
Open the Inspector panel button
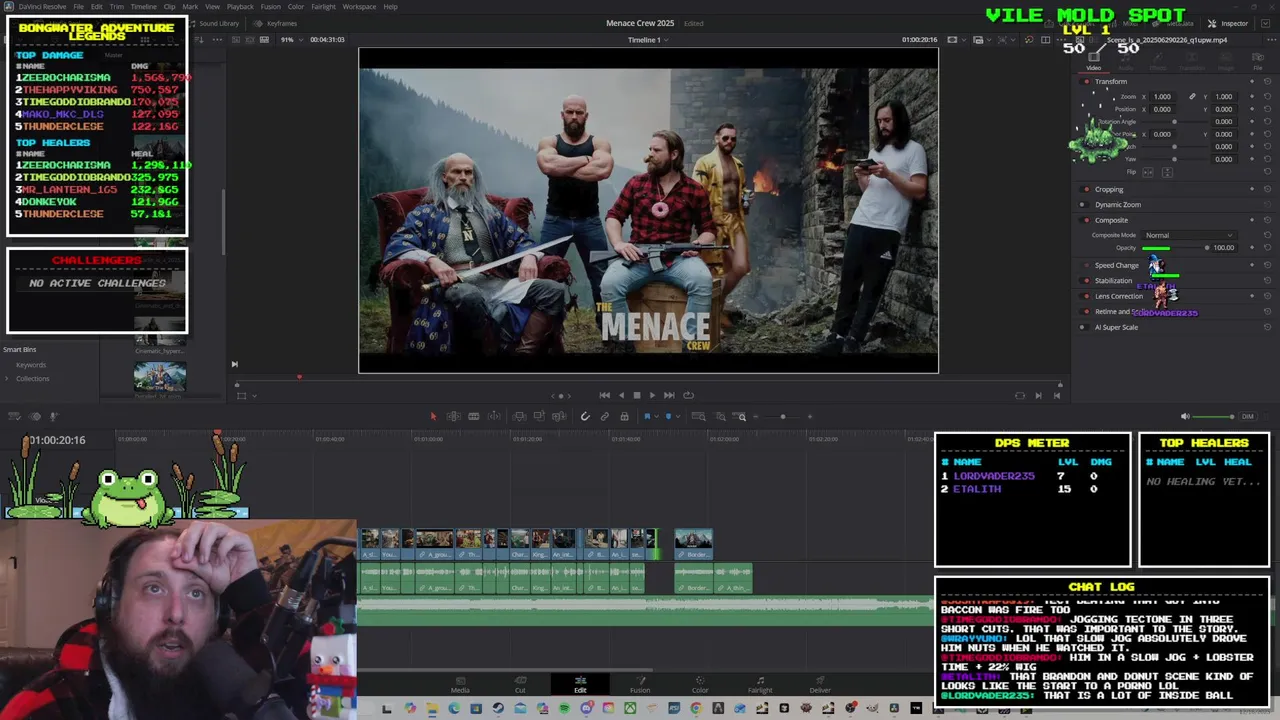(1229, 23)
